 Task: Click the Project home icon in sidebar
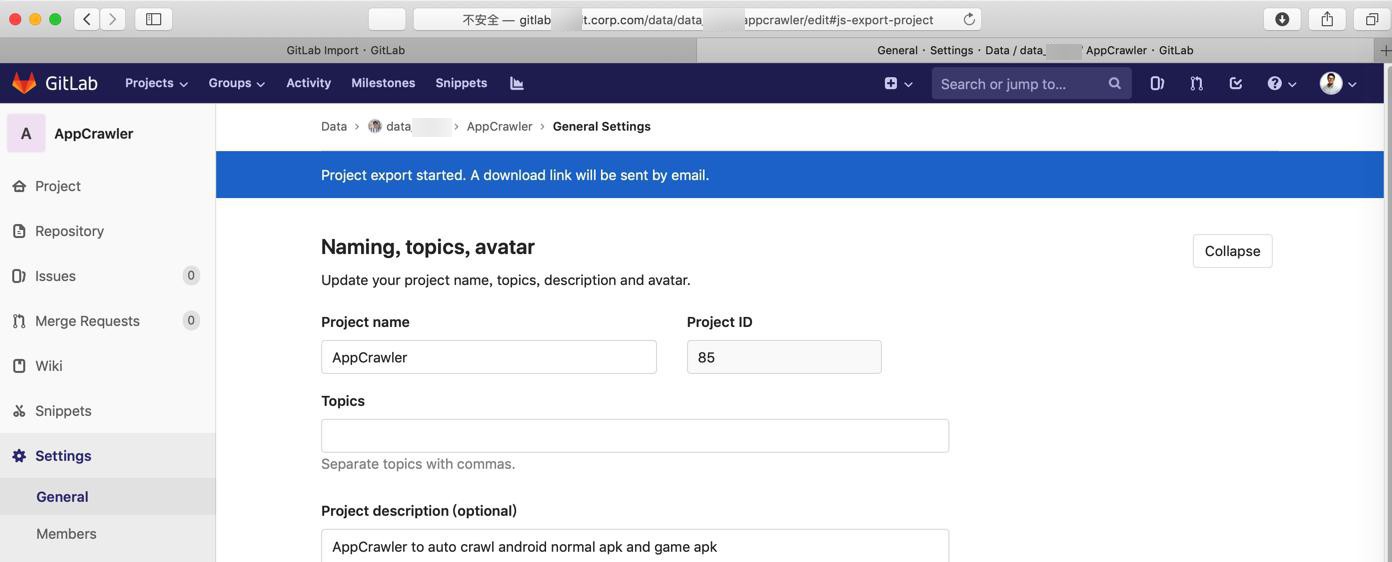coord(19,186)
